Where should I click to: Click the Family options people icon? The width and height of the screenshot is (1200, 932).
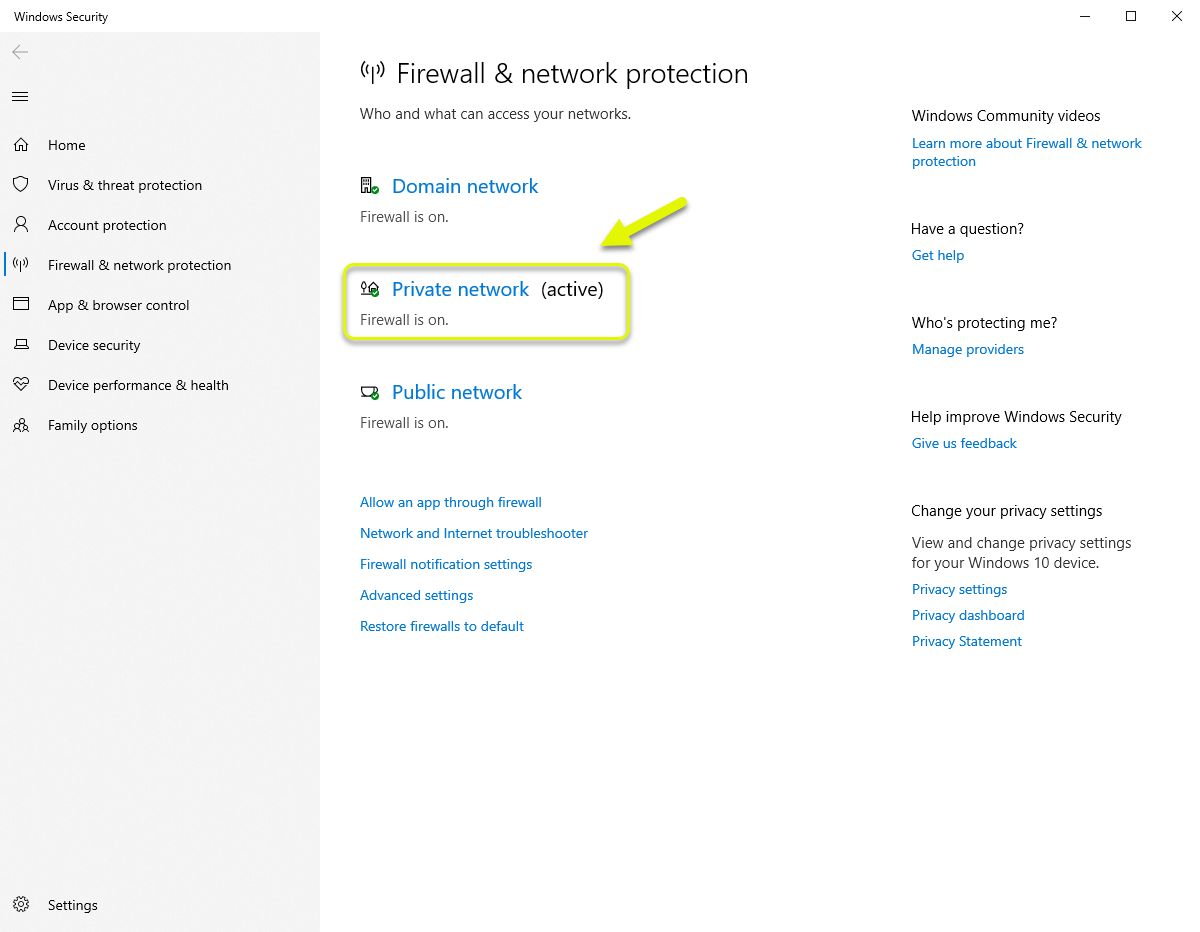point(20,425)
